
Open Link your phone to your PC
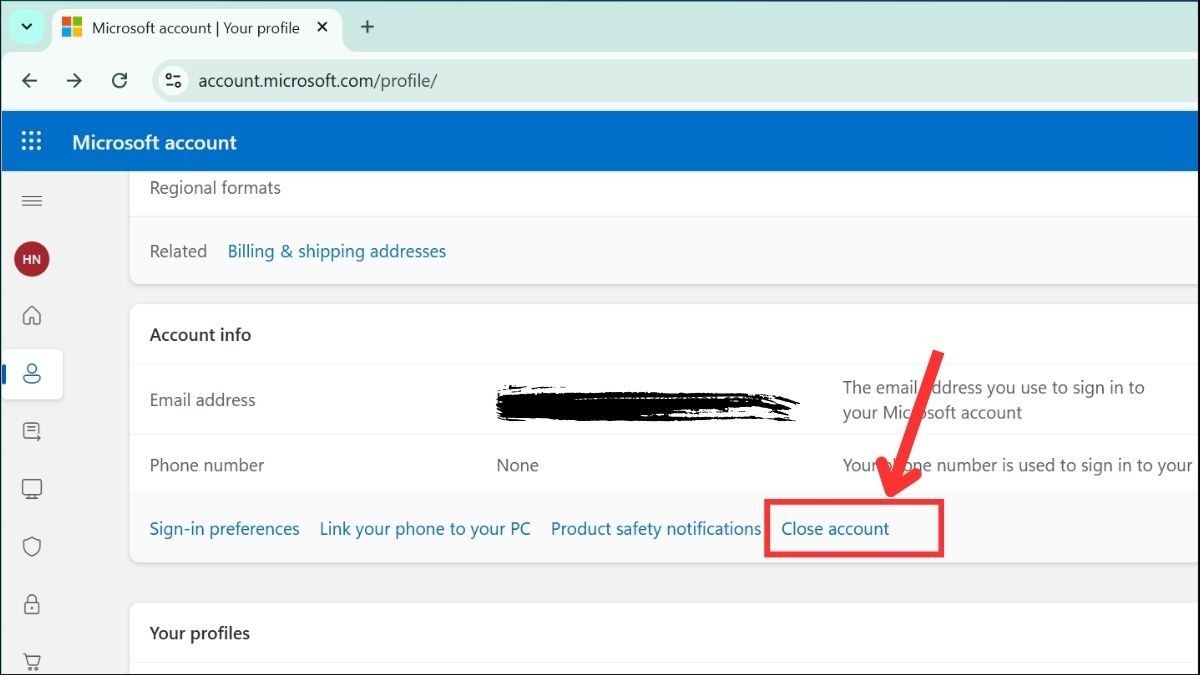425,529
